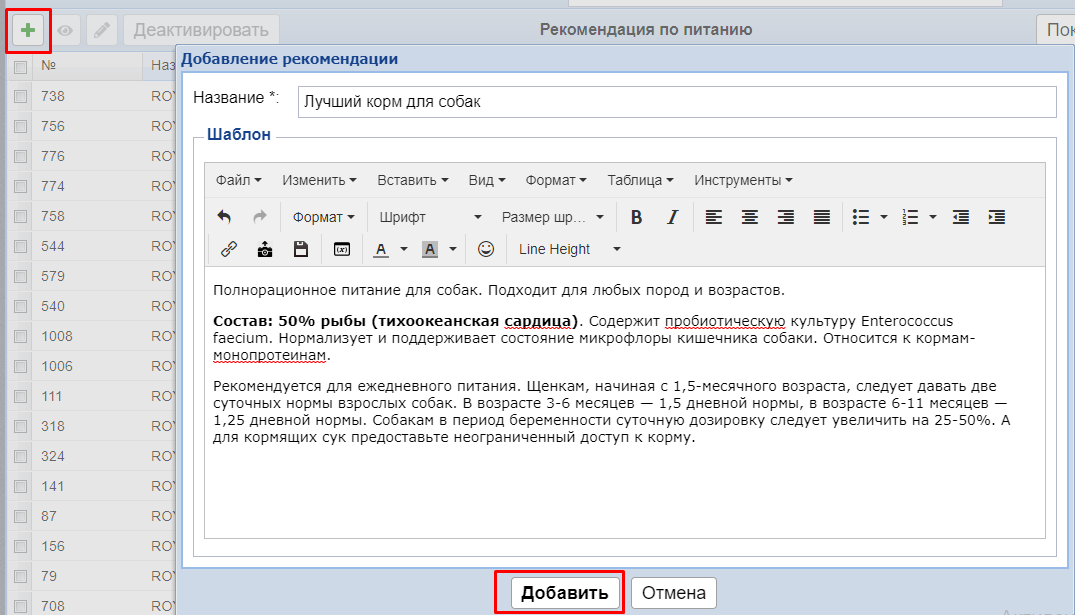Apply bold formatting

click(636, 217)
